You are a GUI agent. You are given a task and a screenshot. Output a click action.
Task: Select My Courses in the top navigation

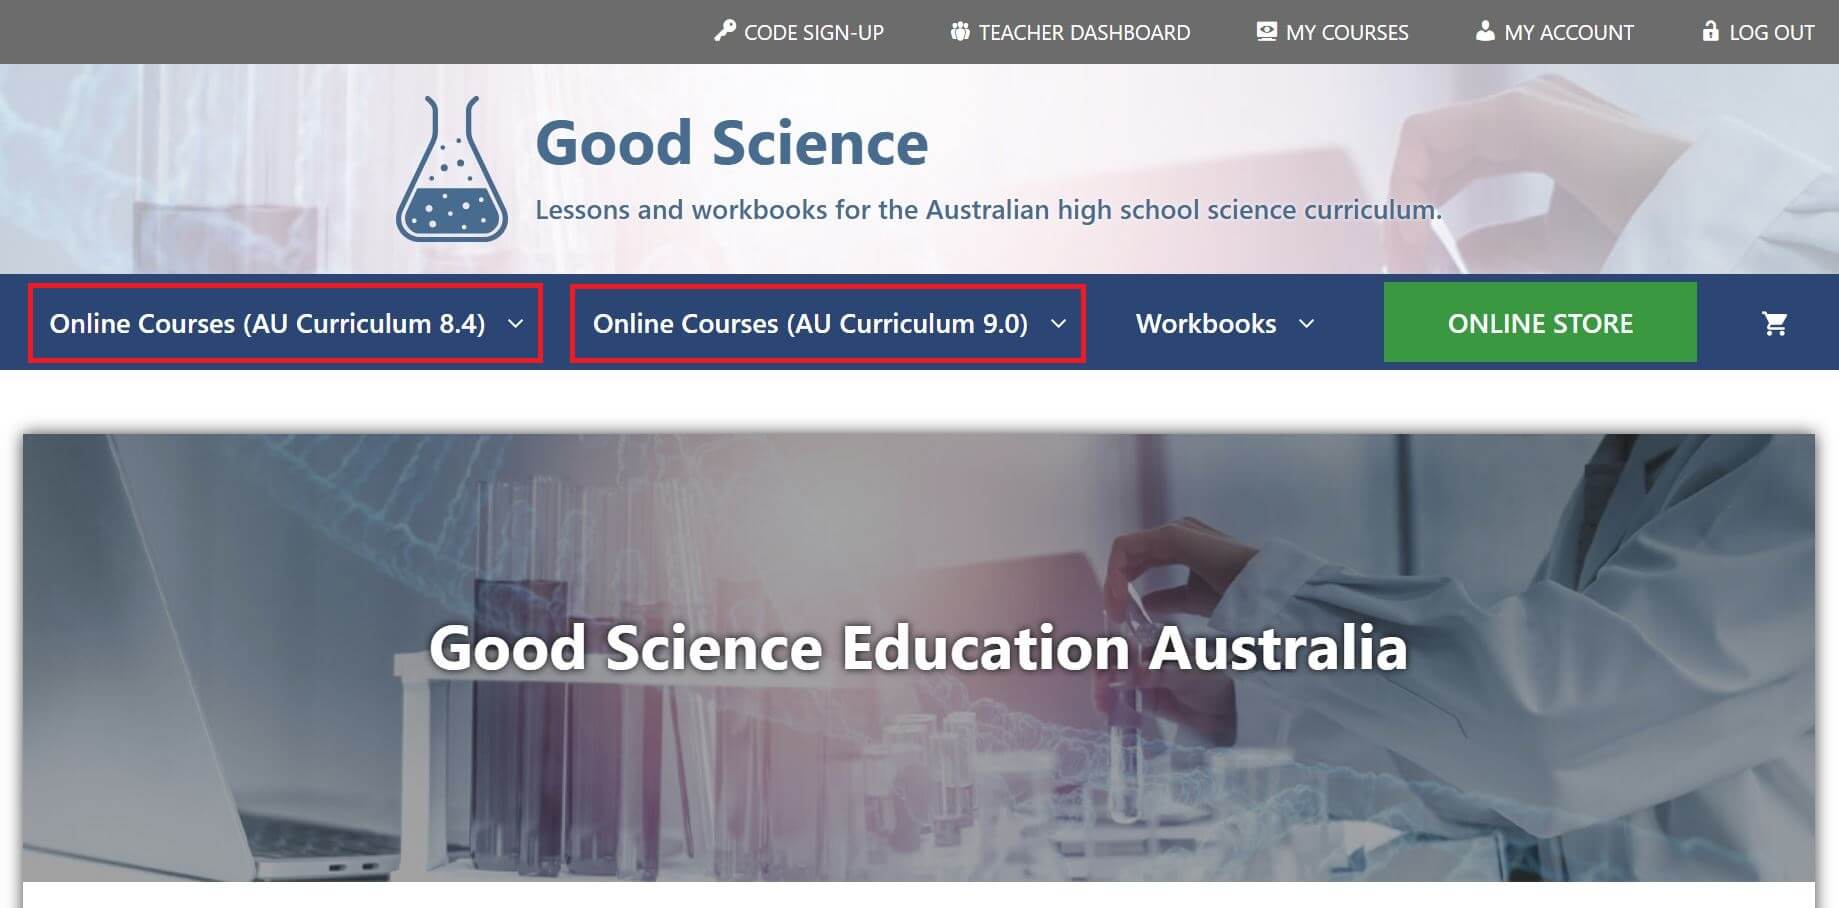(1346, 31)
